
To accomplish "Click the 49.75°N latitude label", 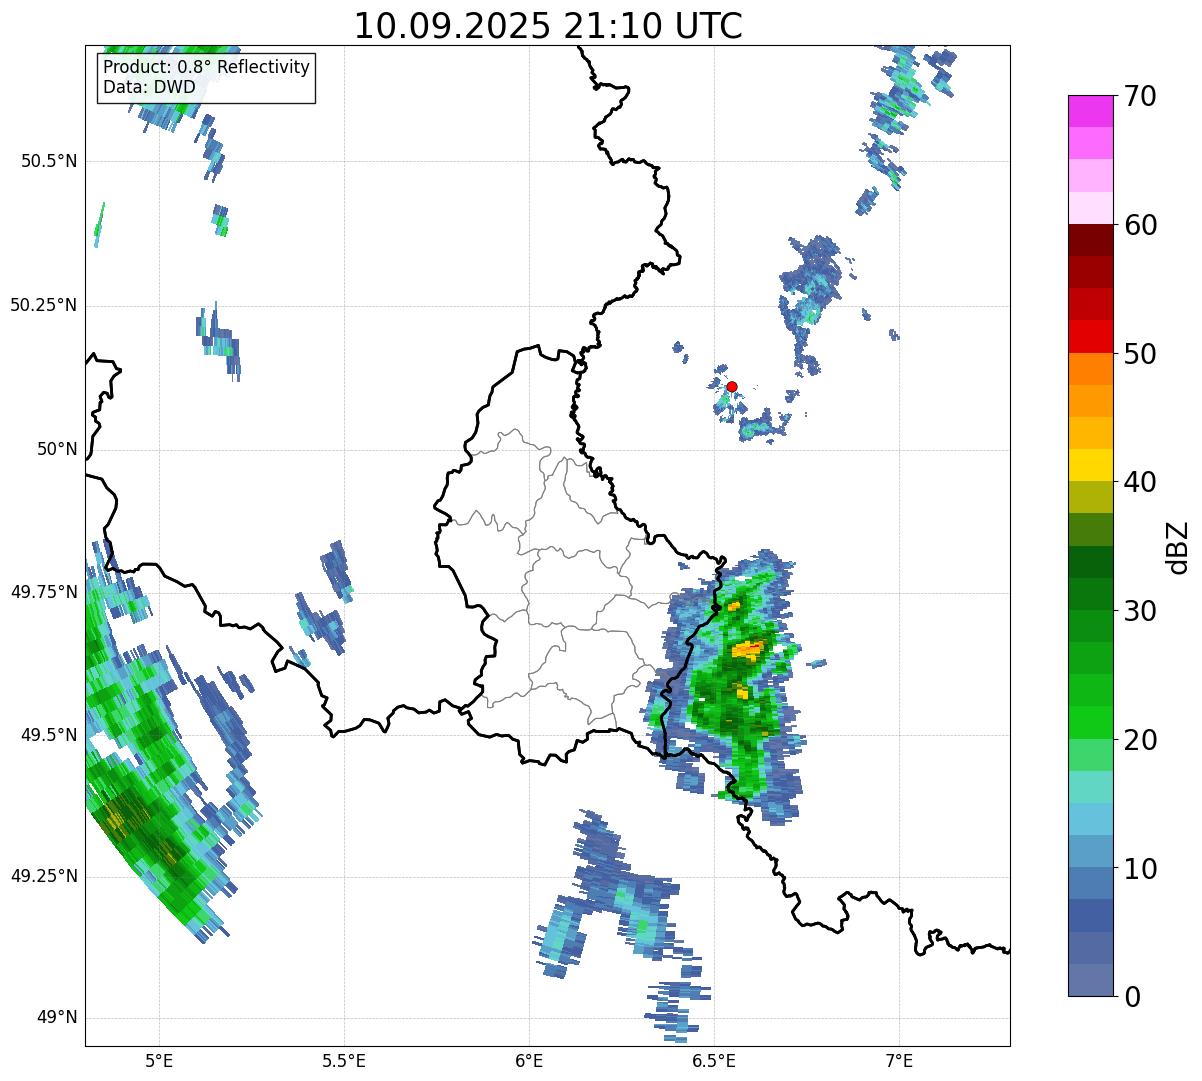I will pyautogui.click(x=44, y=592).
